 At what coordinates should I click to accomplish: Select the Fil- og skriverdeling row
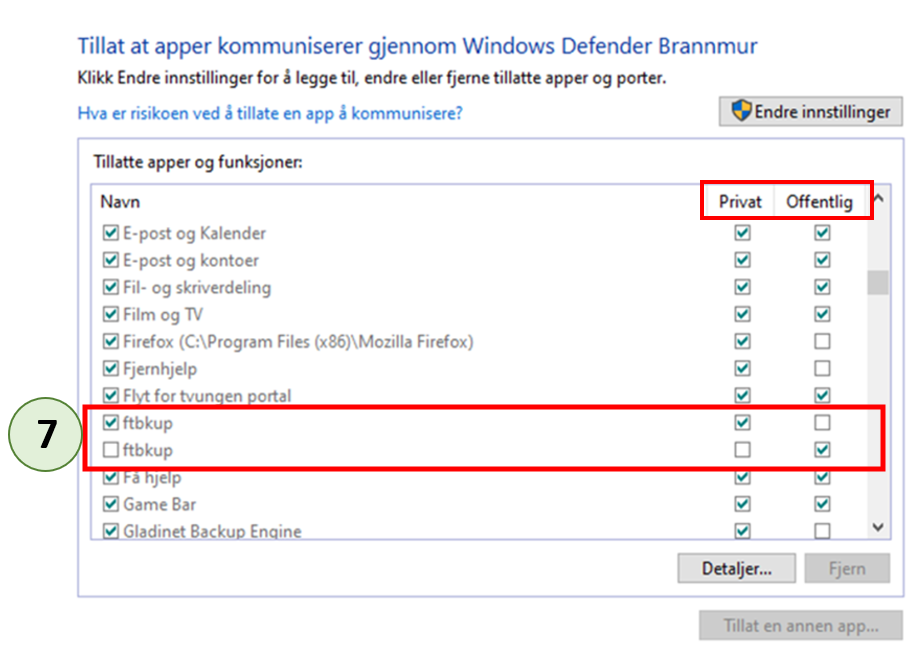click(197, 288)
